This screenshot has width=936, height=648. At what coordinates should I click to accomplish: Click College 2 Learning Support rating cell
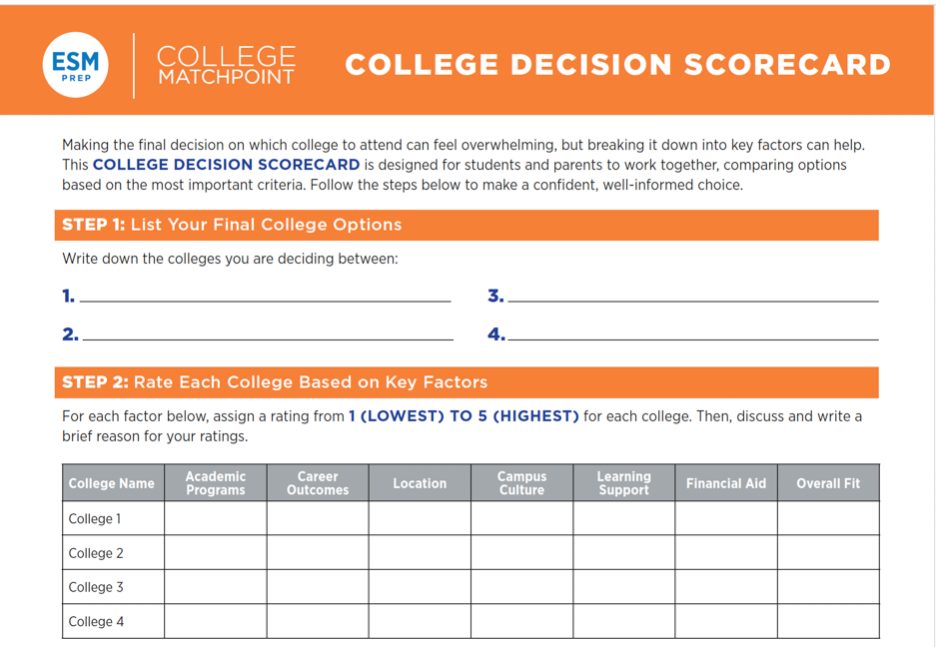[x=624, y=553]
